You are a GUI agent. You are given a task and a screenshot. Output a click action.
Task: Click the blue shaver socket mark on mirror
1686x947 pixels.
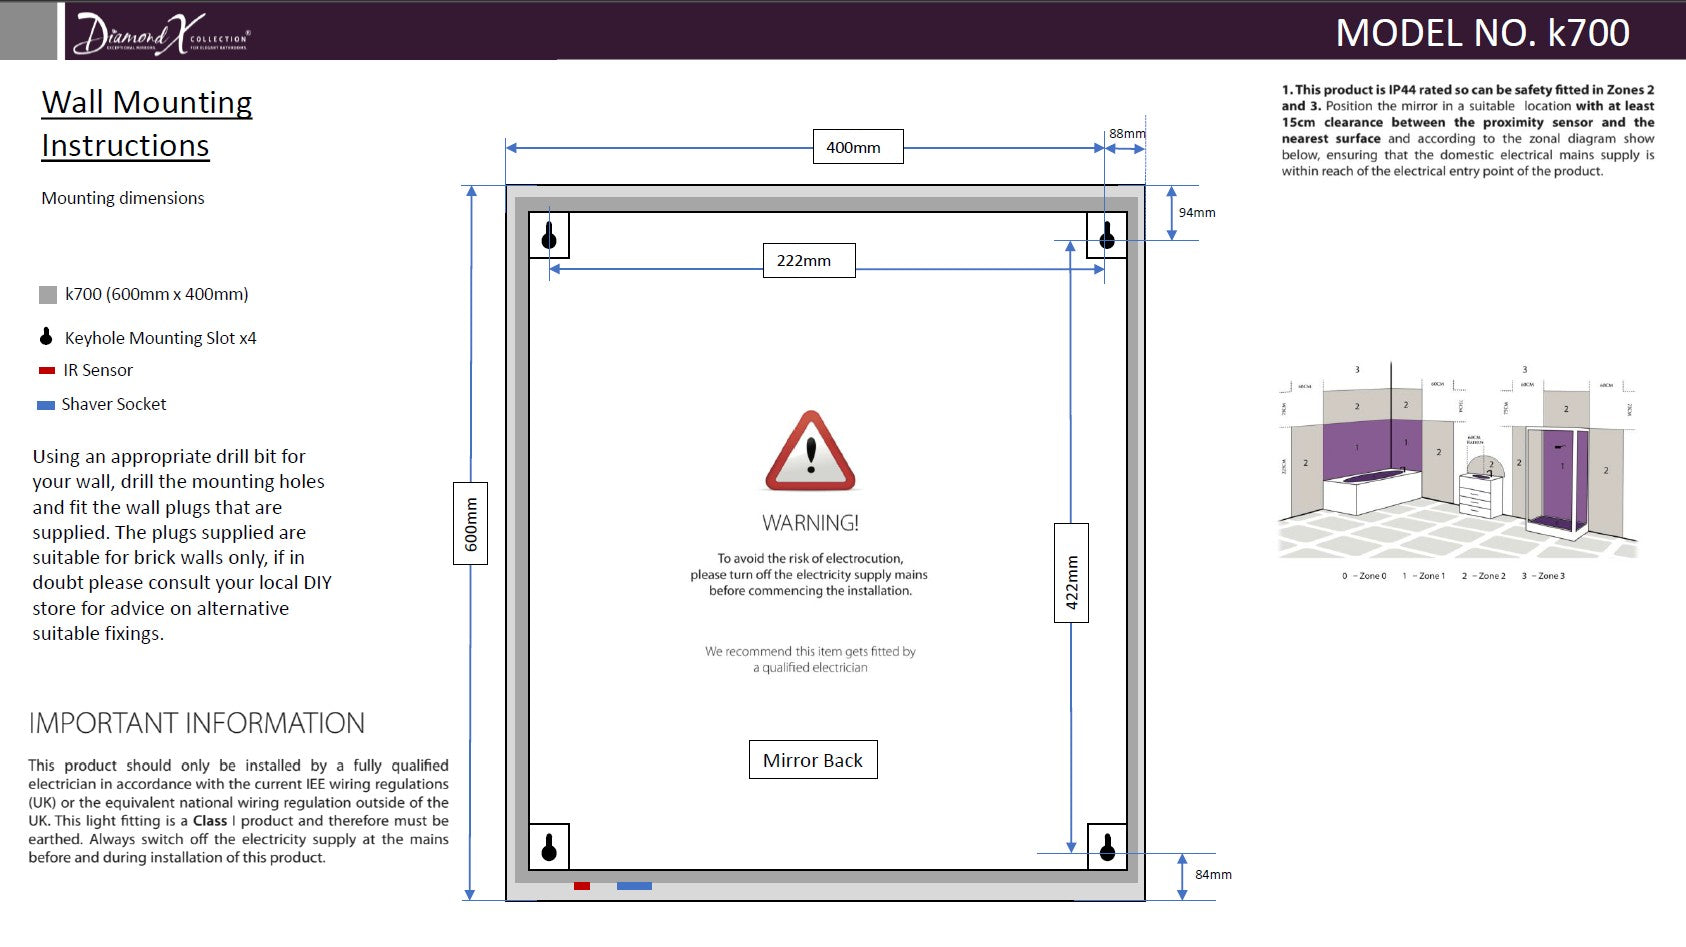634,886
